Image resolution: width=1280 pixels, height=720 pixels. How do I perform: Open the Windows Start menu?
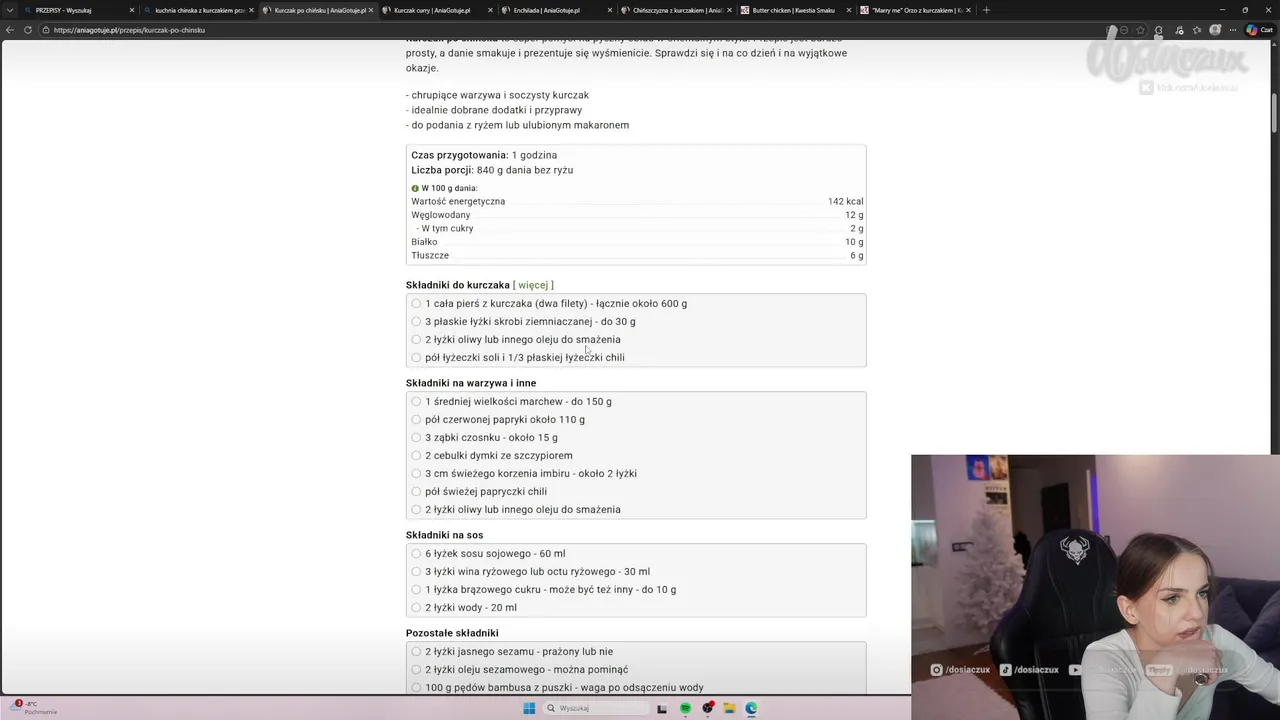coord(529,708)
